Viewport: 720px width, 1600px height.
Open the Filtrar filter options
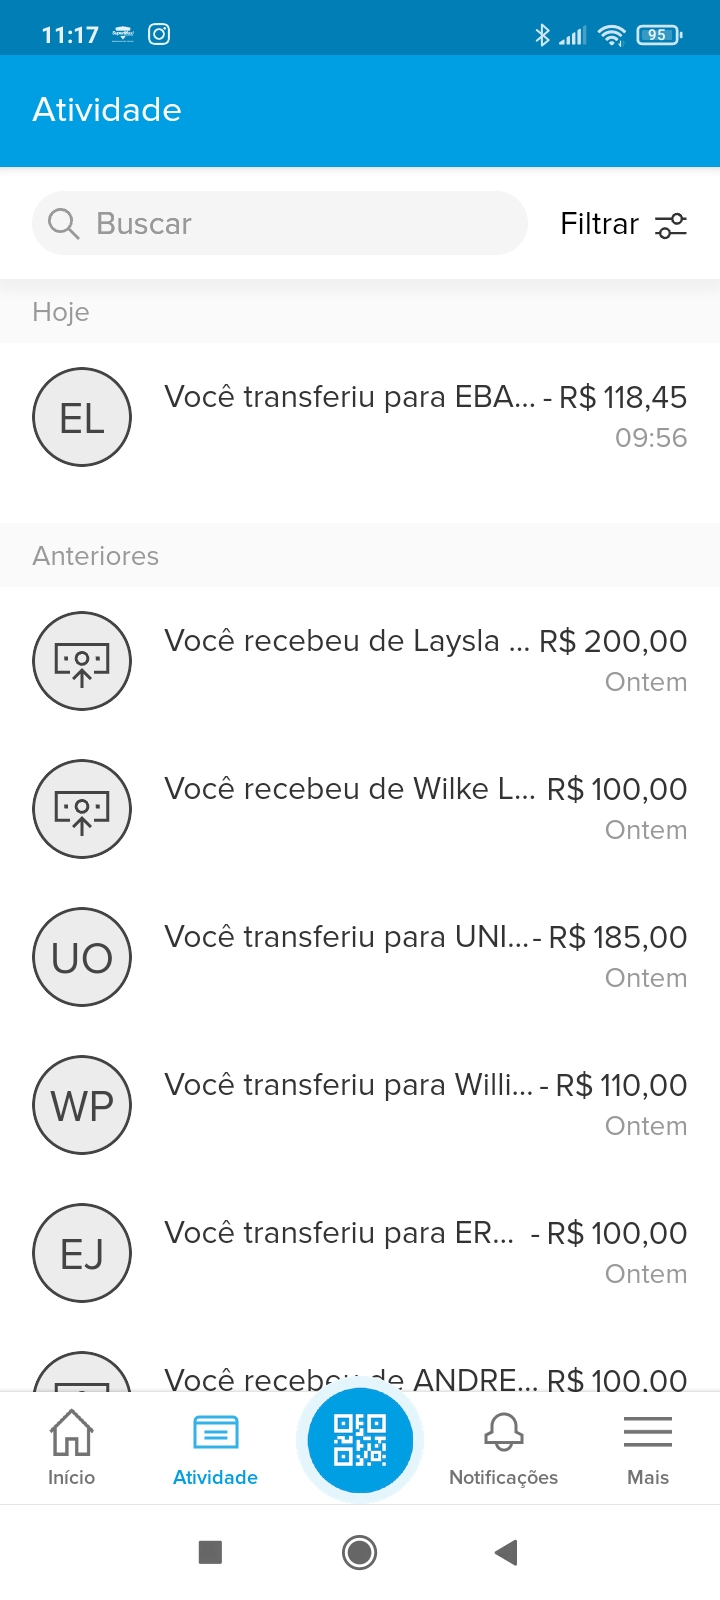(623, 224)
